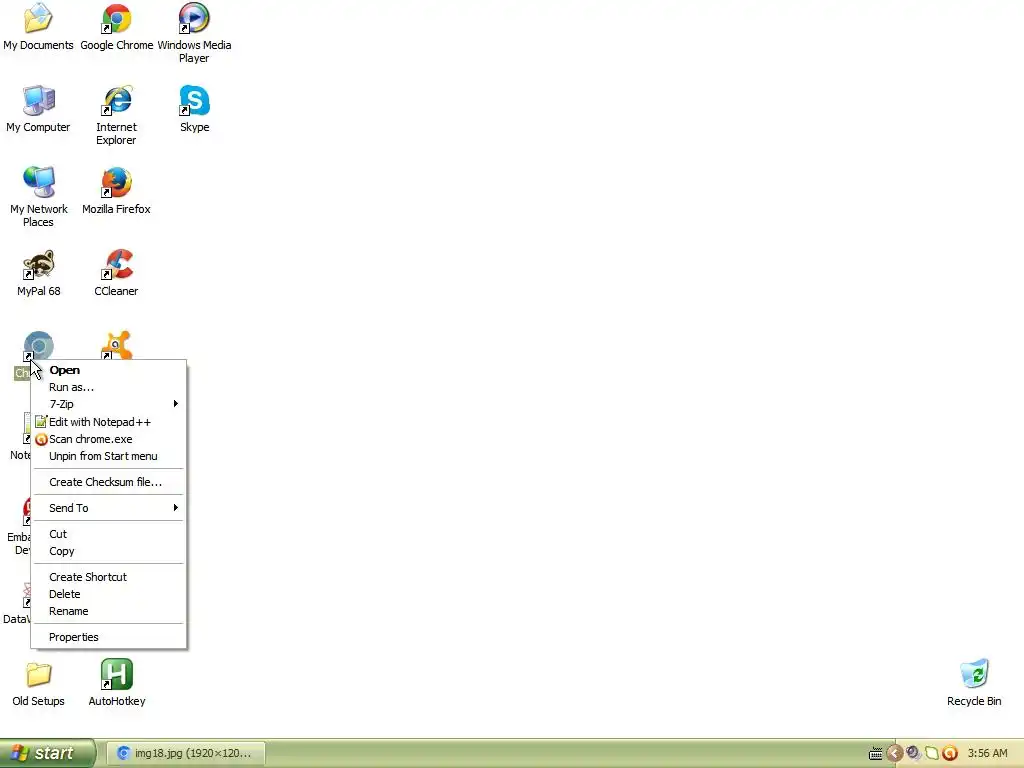Viewport: 1024px width, 768px height.
Task: Switch to img18.jpg taskbar window
Action: point(185,754)
